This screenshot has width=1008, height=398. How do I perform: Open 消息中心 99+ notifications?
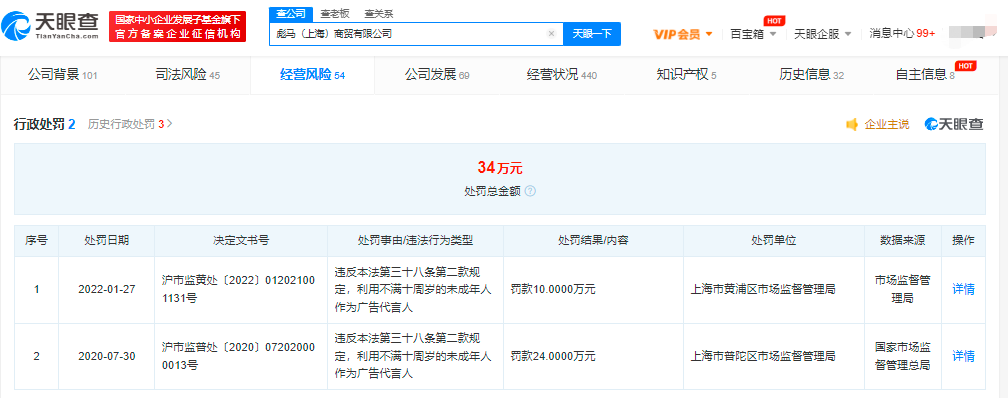click(x=902, y=34)
